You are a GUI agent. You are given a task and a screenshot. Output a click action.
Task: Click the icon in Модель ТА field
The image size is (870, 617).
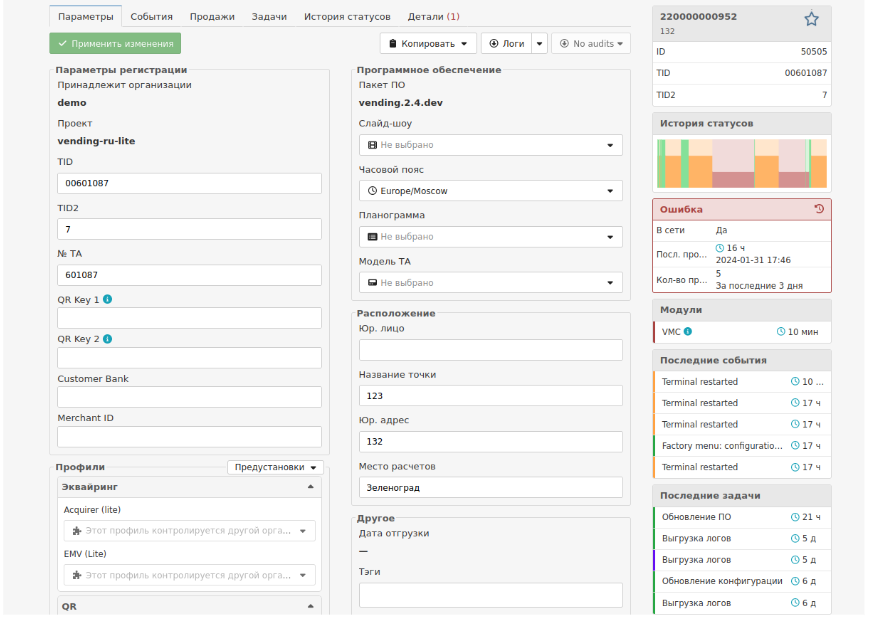click(x=372, y=282)
